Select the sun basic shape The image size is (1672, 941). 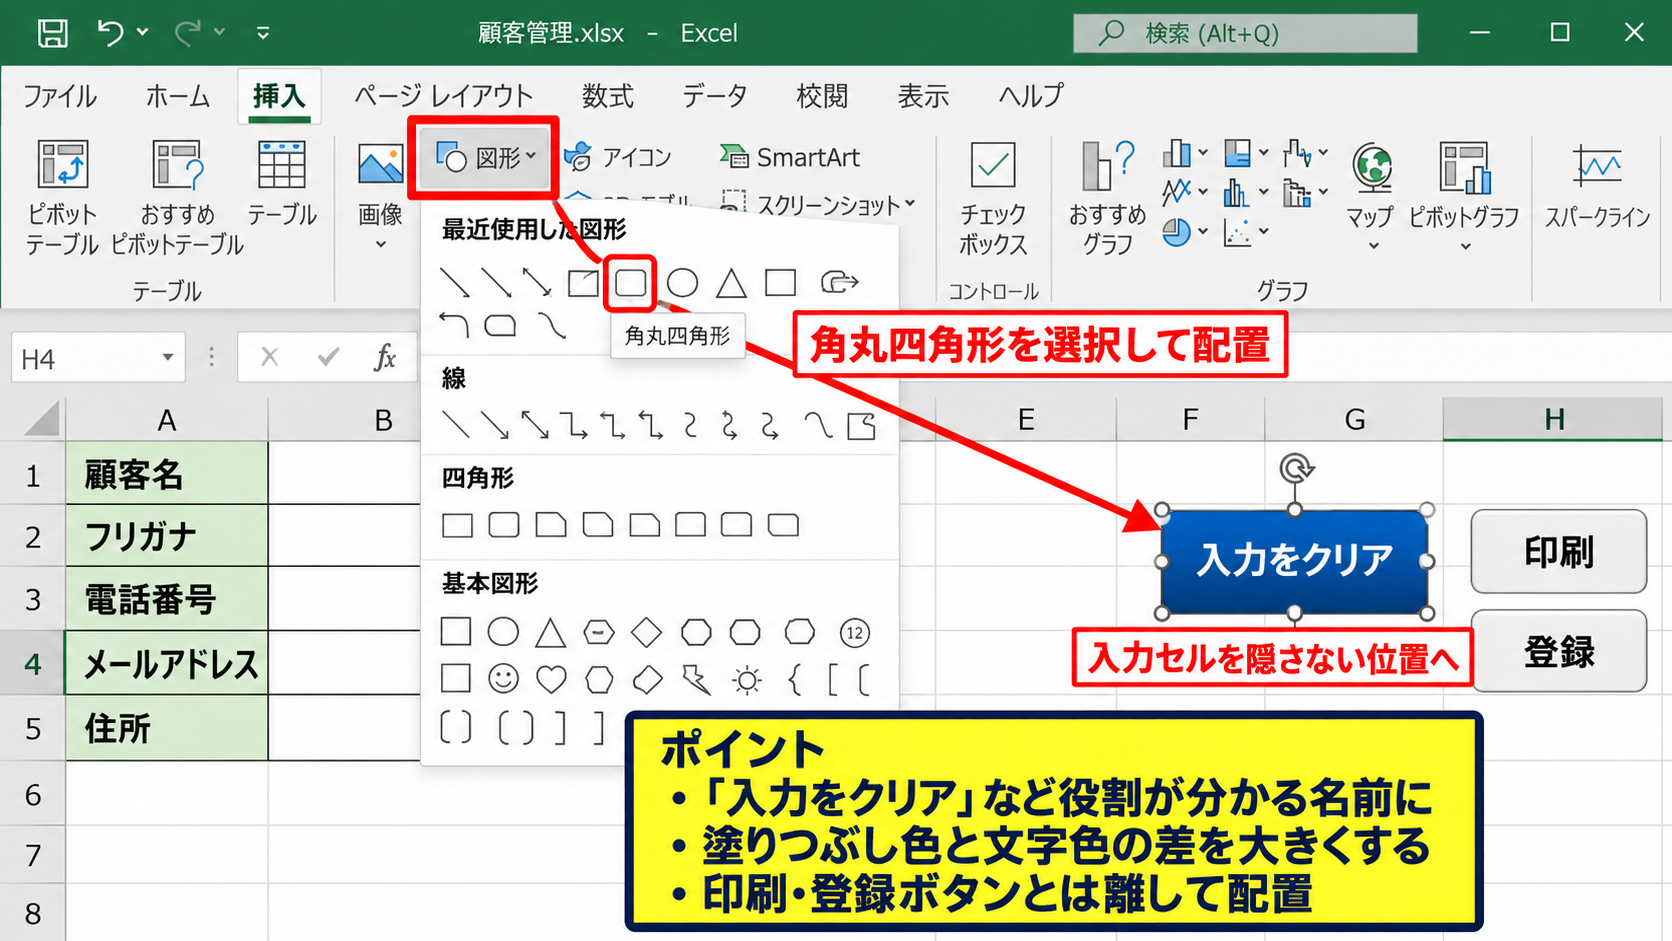pyautogui.click(x=746, y=681)
